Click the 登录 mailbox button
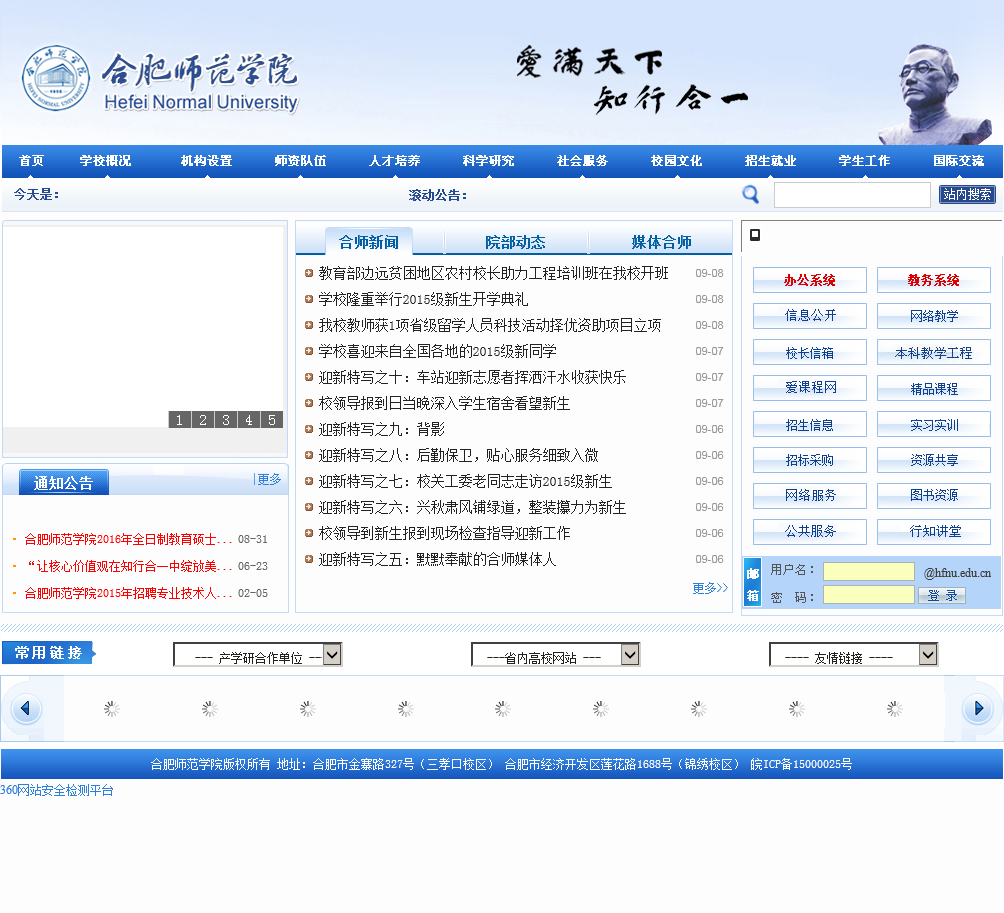The height and width of the screenshot is (913, 1004). tap(943, 596)
